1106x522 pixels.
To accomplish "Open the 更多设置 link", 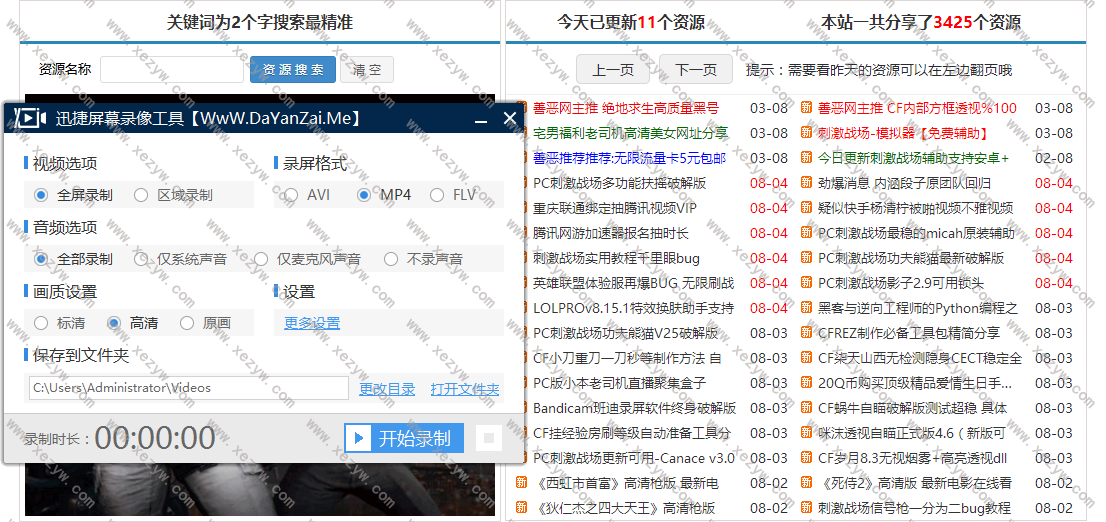I will point(312,323).
